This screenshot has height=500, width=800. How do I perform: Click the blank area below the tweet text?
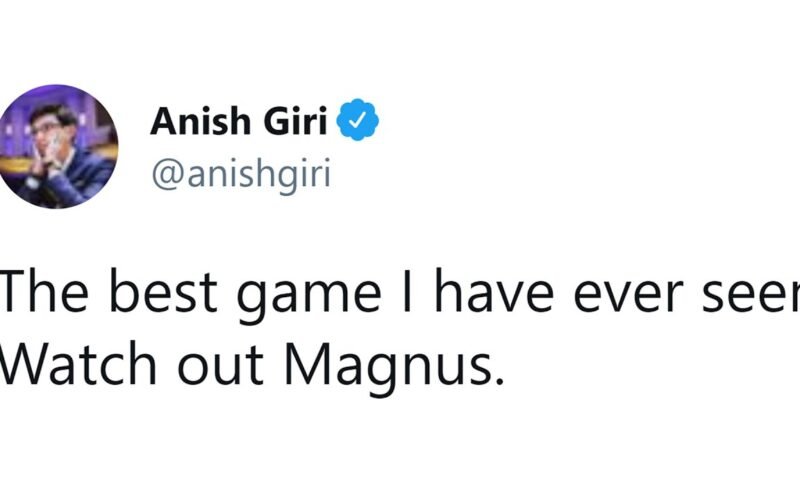pyautogui.click(x=400, y=450)
